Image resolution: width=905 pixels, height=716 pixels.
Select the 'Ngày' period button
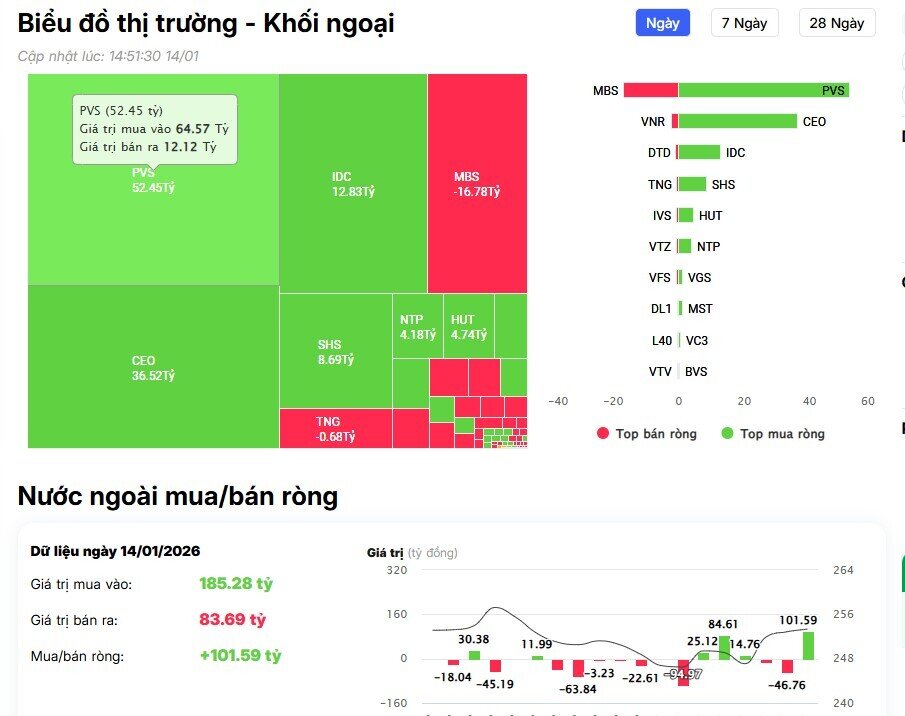[x=662, y=22]
